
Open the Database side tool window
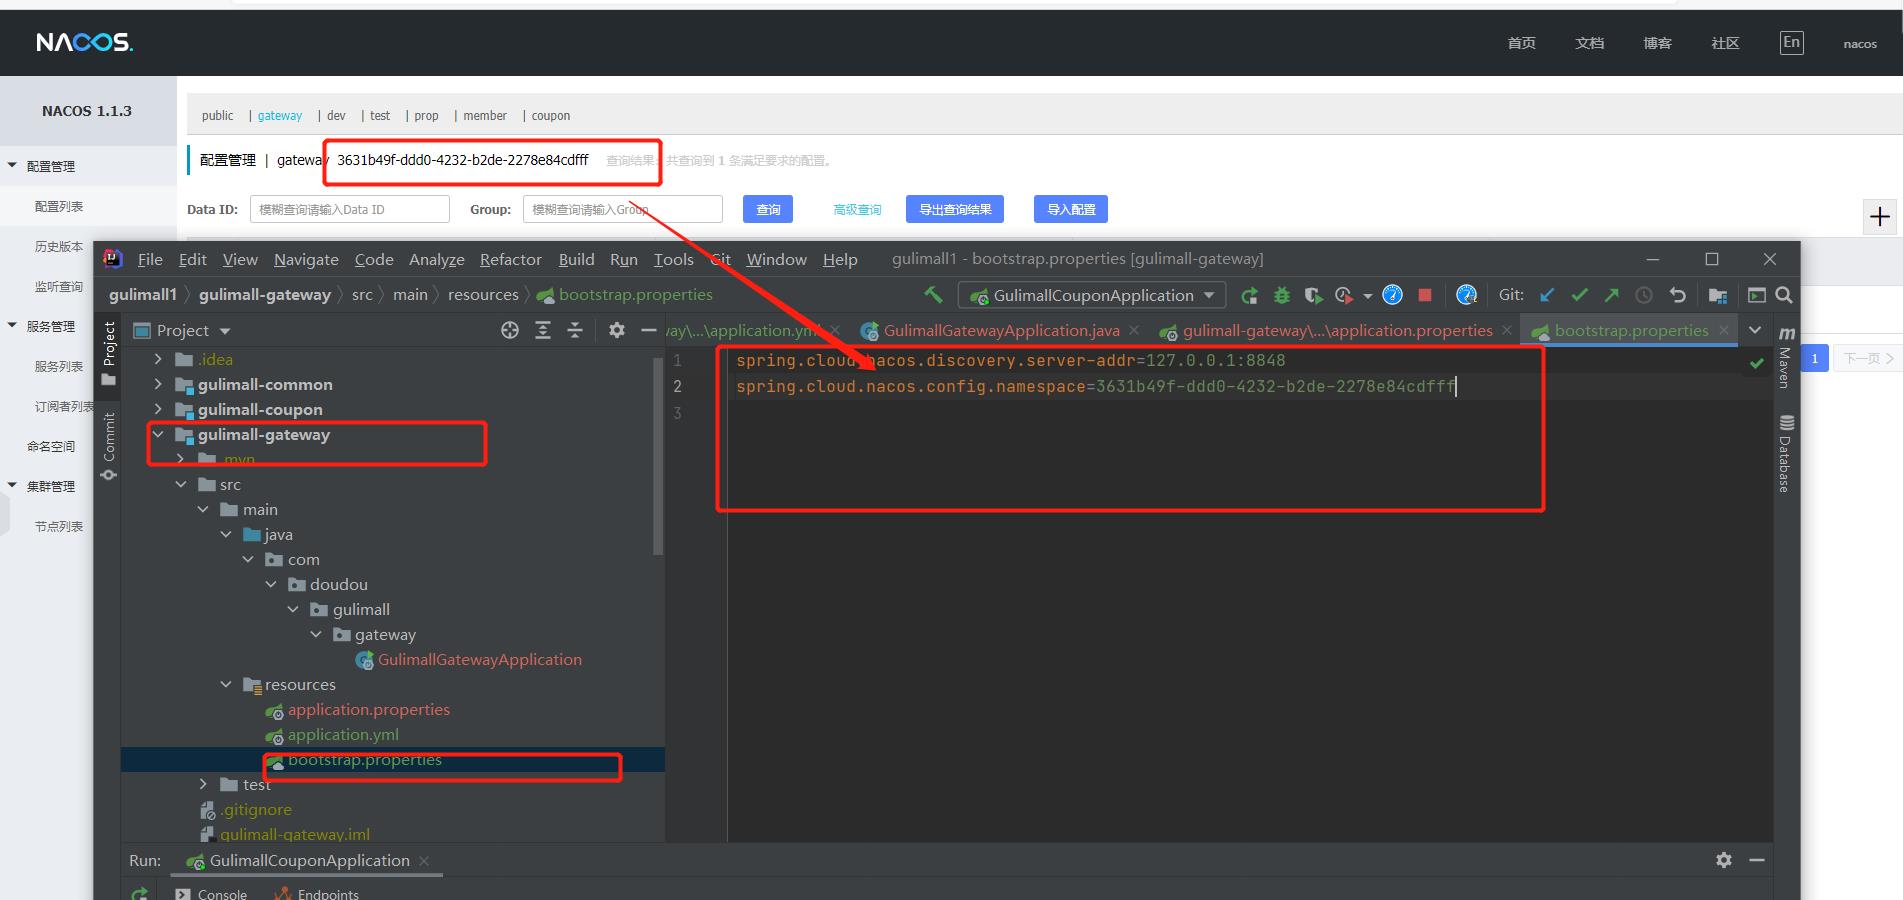pyautogui.click(x=1786, y=454)
